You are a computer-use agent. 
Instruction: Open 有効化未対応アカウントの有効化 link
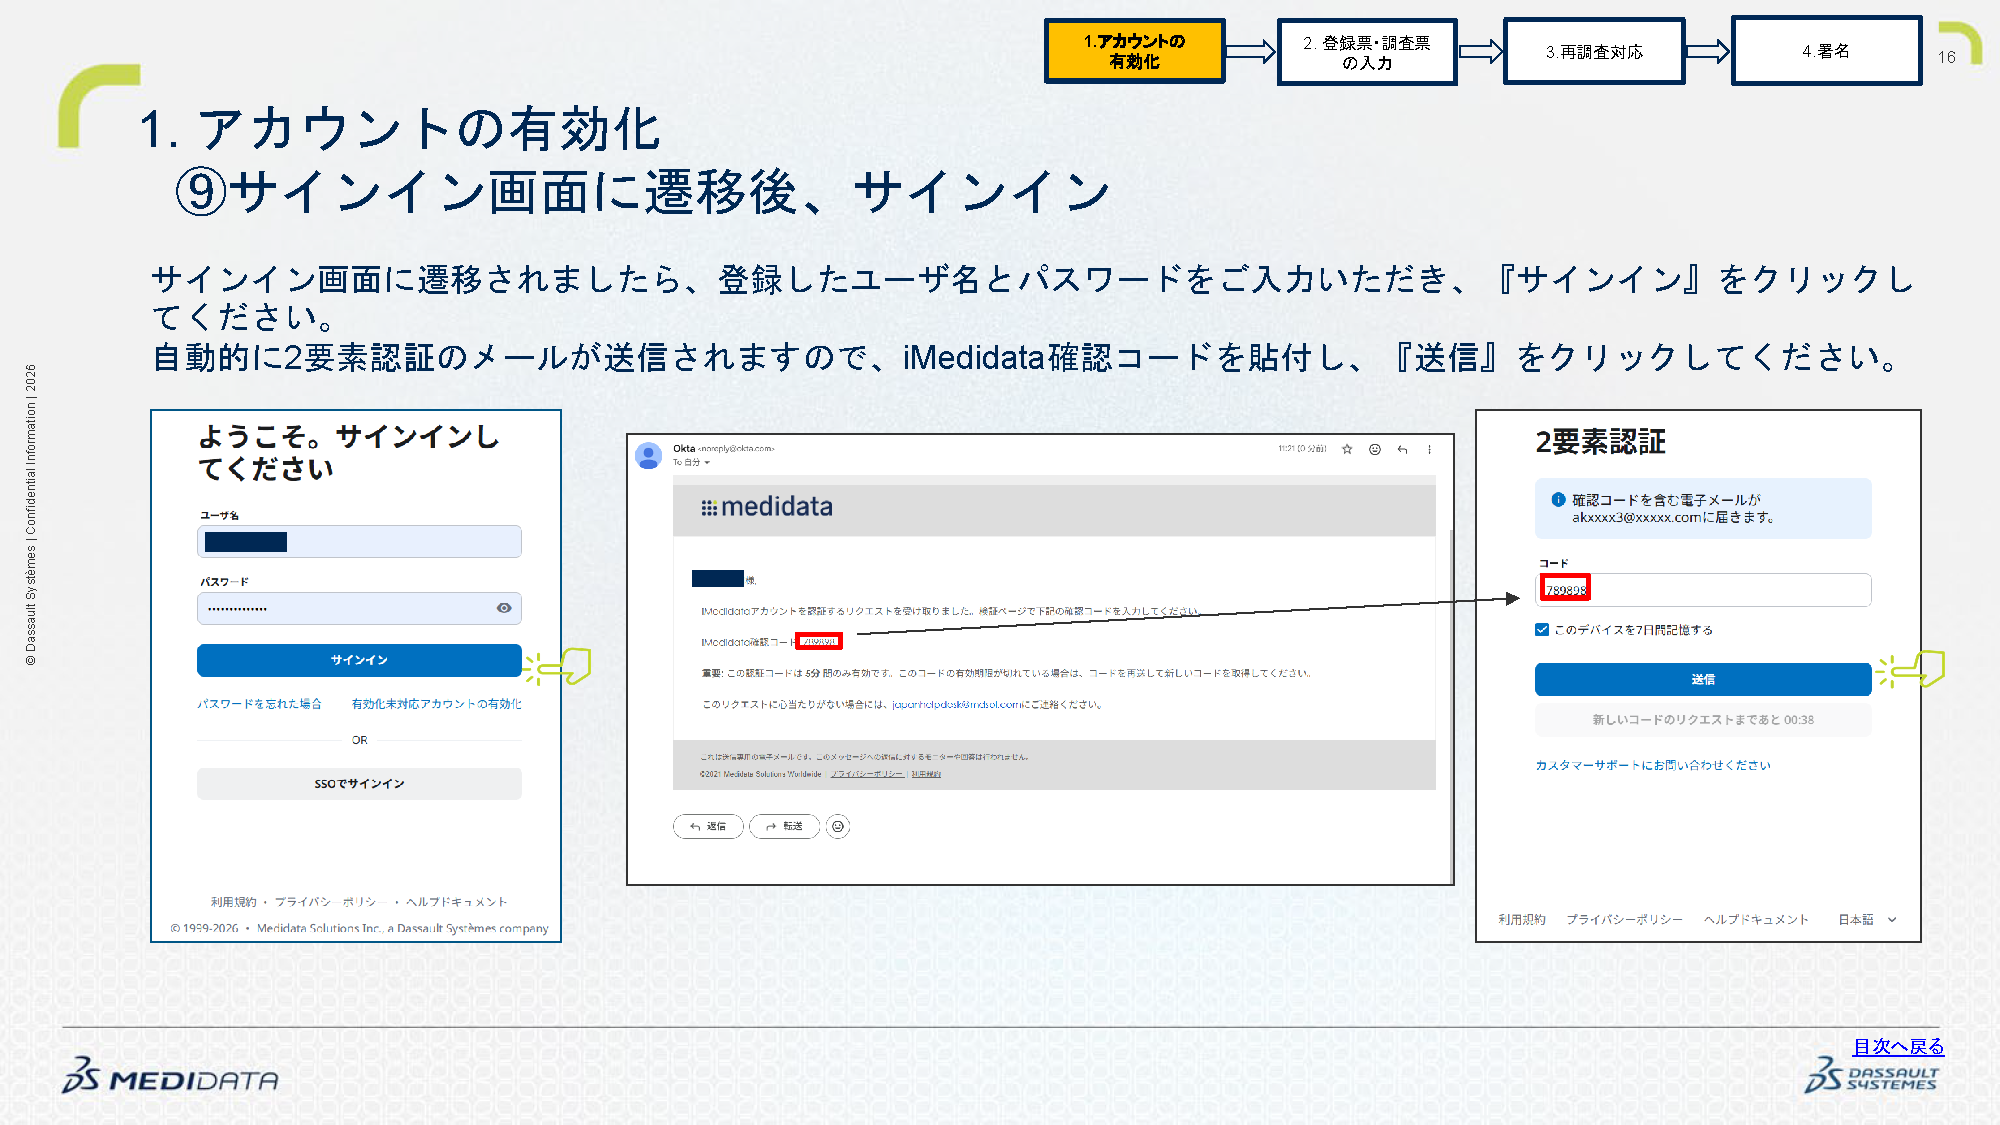(437, 704)
